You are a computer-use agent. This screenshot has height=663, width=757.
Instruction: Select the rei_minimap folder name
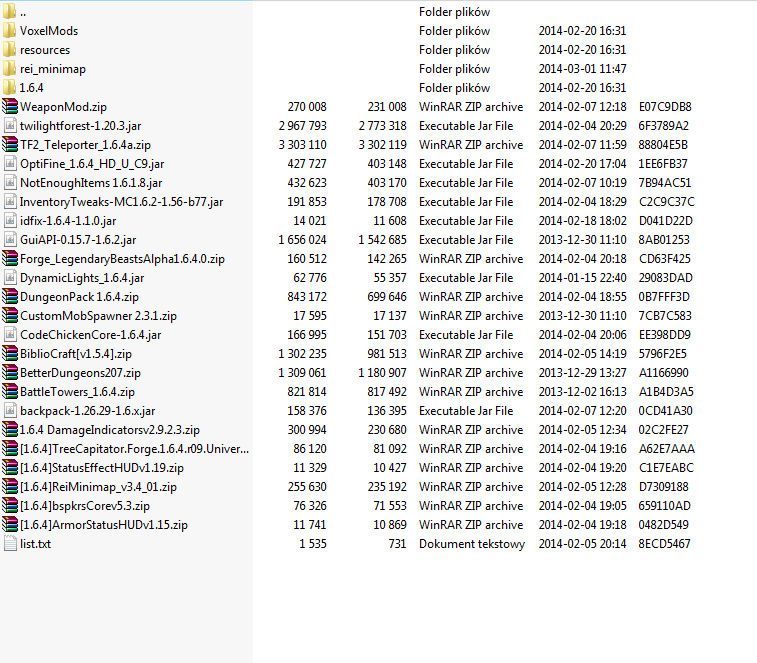(x=53, y=69)
